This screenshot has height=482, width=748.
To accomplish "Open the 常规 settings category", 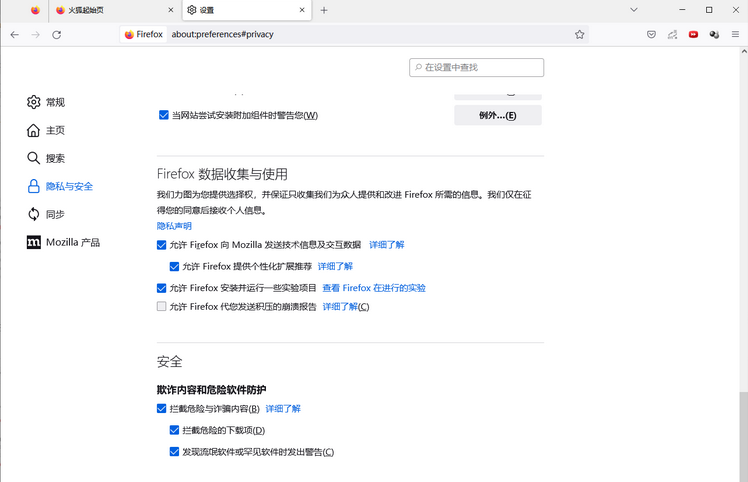I will coord(46,102).
